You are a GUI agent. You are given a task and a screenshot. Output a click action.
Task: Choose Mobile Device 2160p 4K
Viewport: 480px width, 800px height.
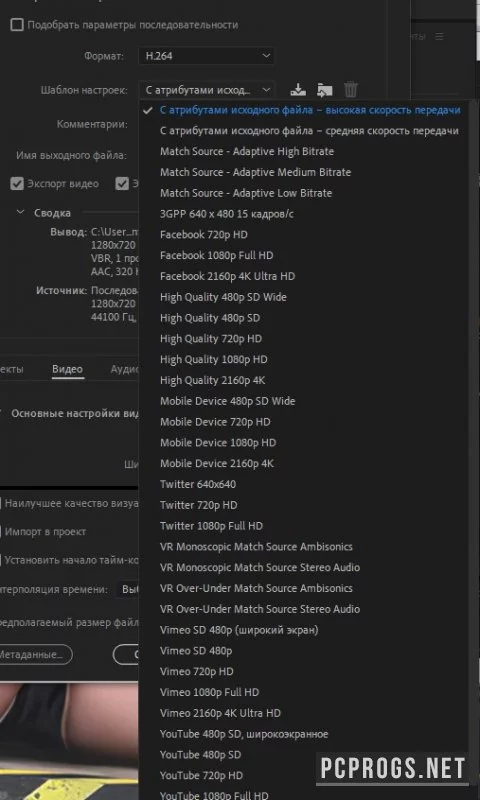(217, 463)
